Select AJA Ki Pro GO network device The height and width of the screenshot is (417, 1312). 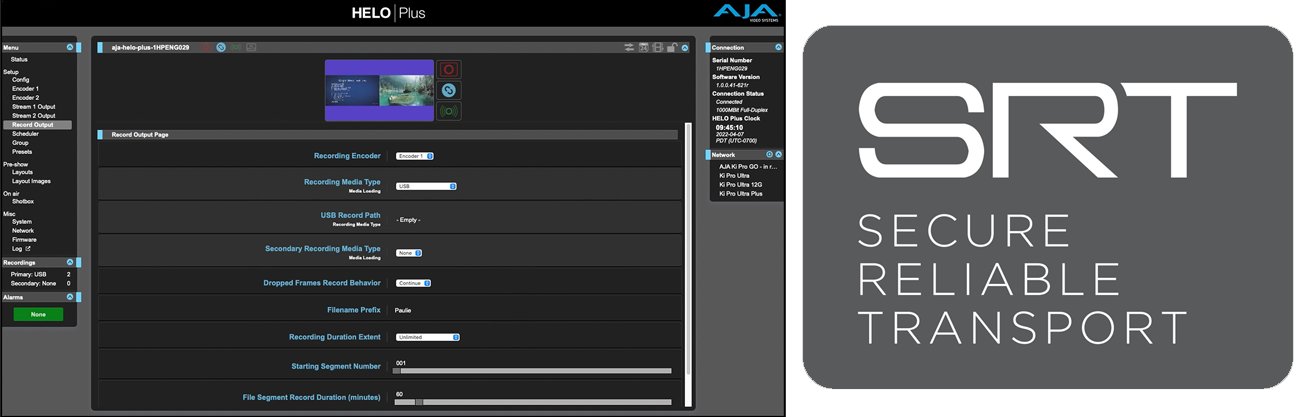pos(748,167)
